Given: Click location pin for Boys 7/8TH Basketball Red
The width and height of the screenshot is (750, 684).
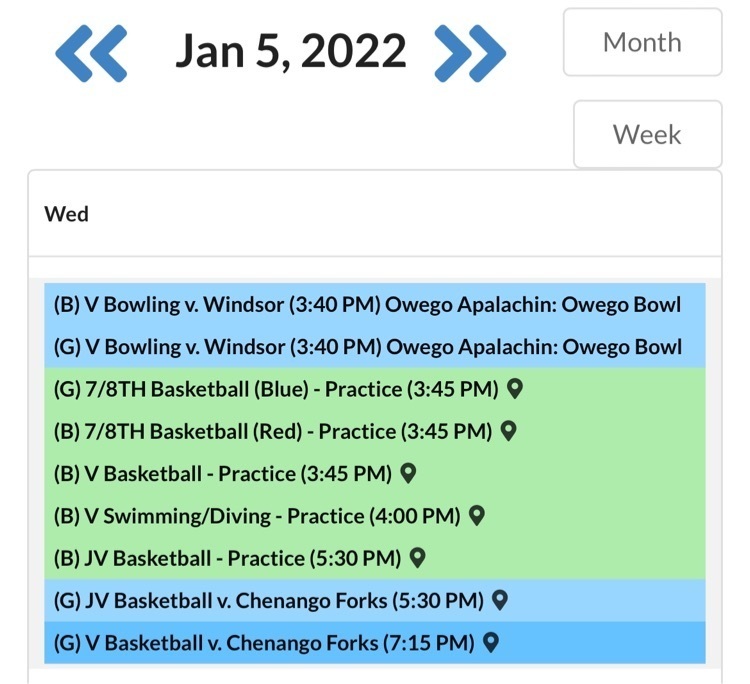Looking at the screenshot, I should [x=508, y=430].
